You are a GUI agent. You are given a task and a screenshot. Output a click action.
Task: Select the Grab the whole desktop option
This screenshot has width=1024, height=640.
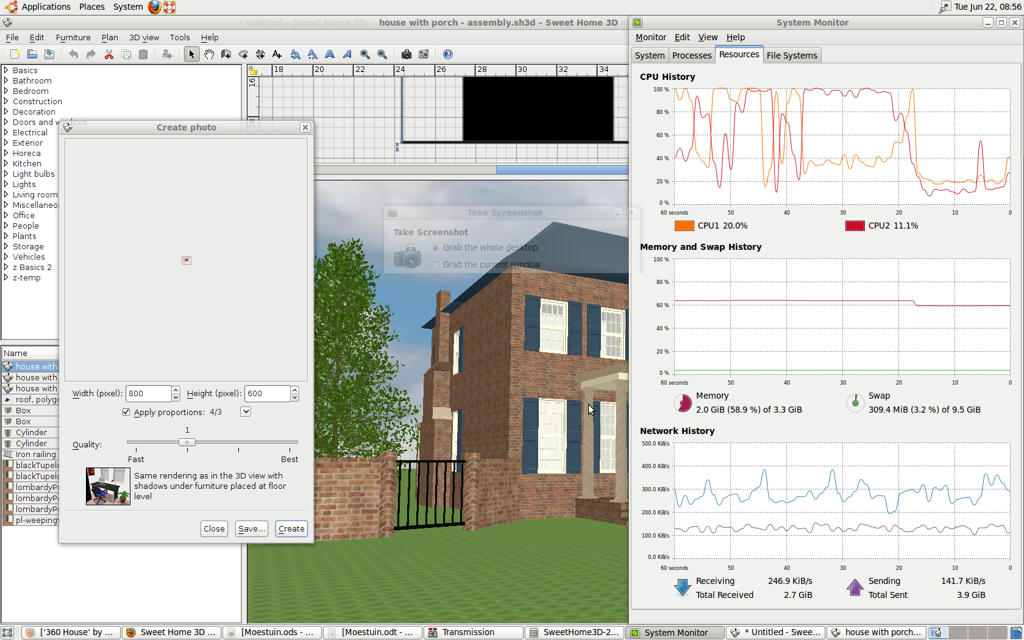436,248
